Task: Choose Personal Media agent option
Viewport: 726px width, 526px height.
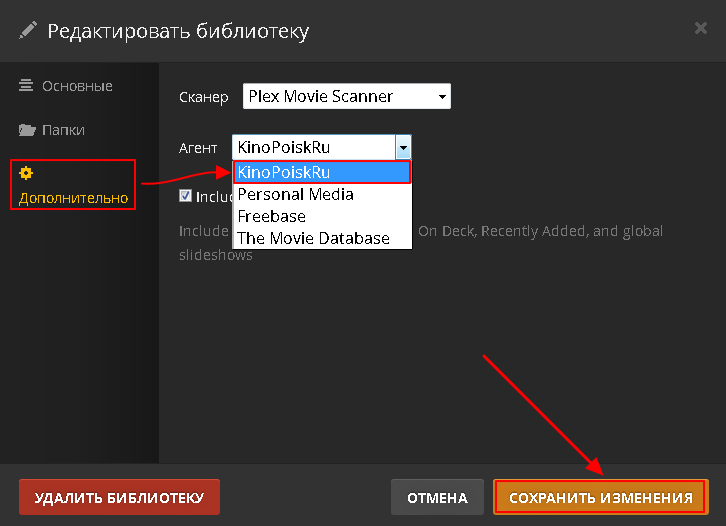Action: point(322,194)
